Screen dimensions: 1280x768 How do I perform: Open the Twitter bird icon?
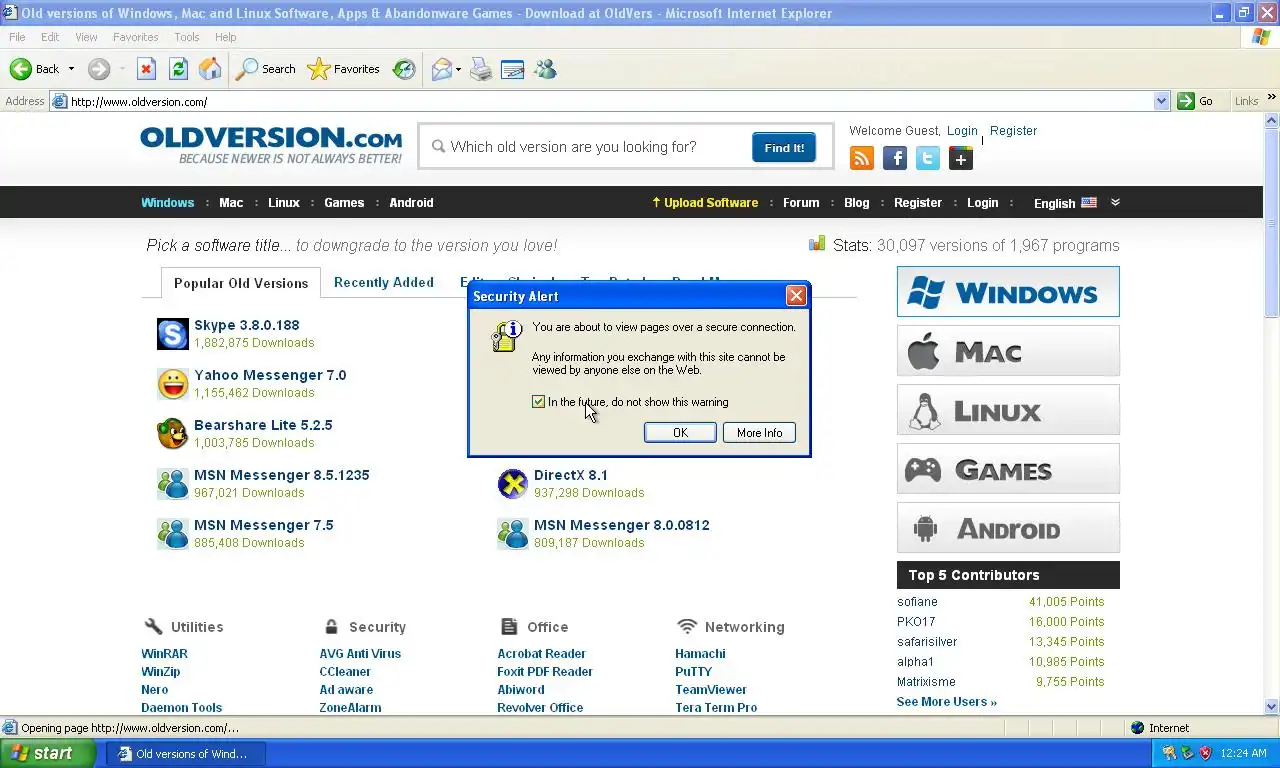coord(928,158)
